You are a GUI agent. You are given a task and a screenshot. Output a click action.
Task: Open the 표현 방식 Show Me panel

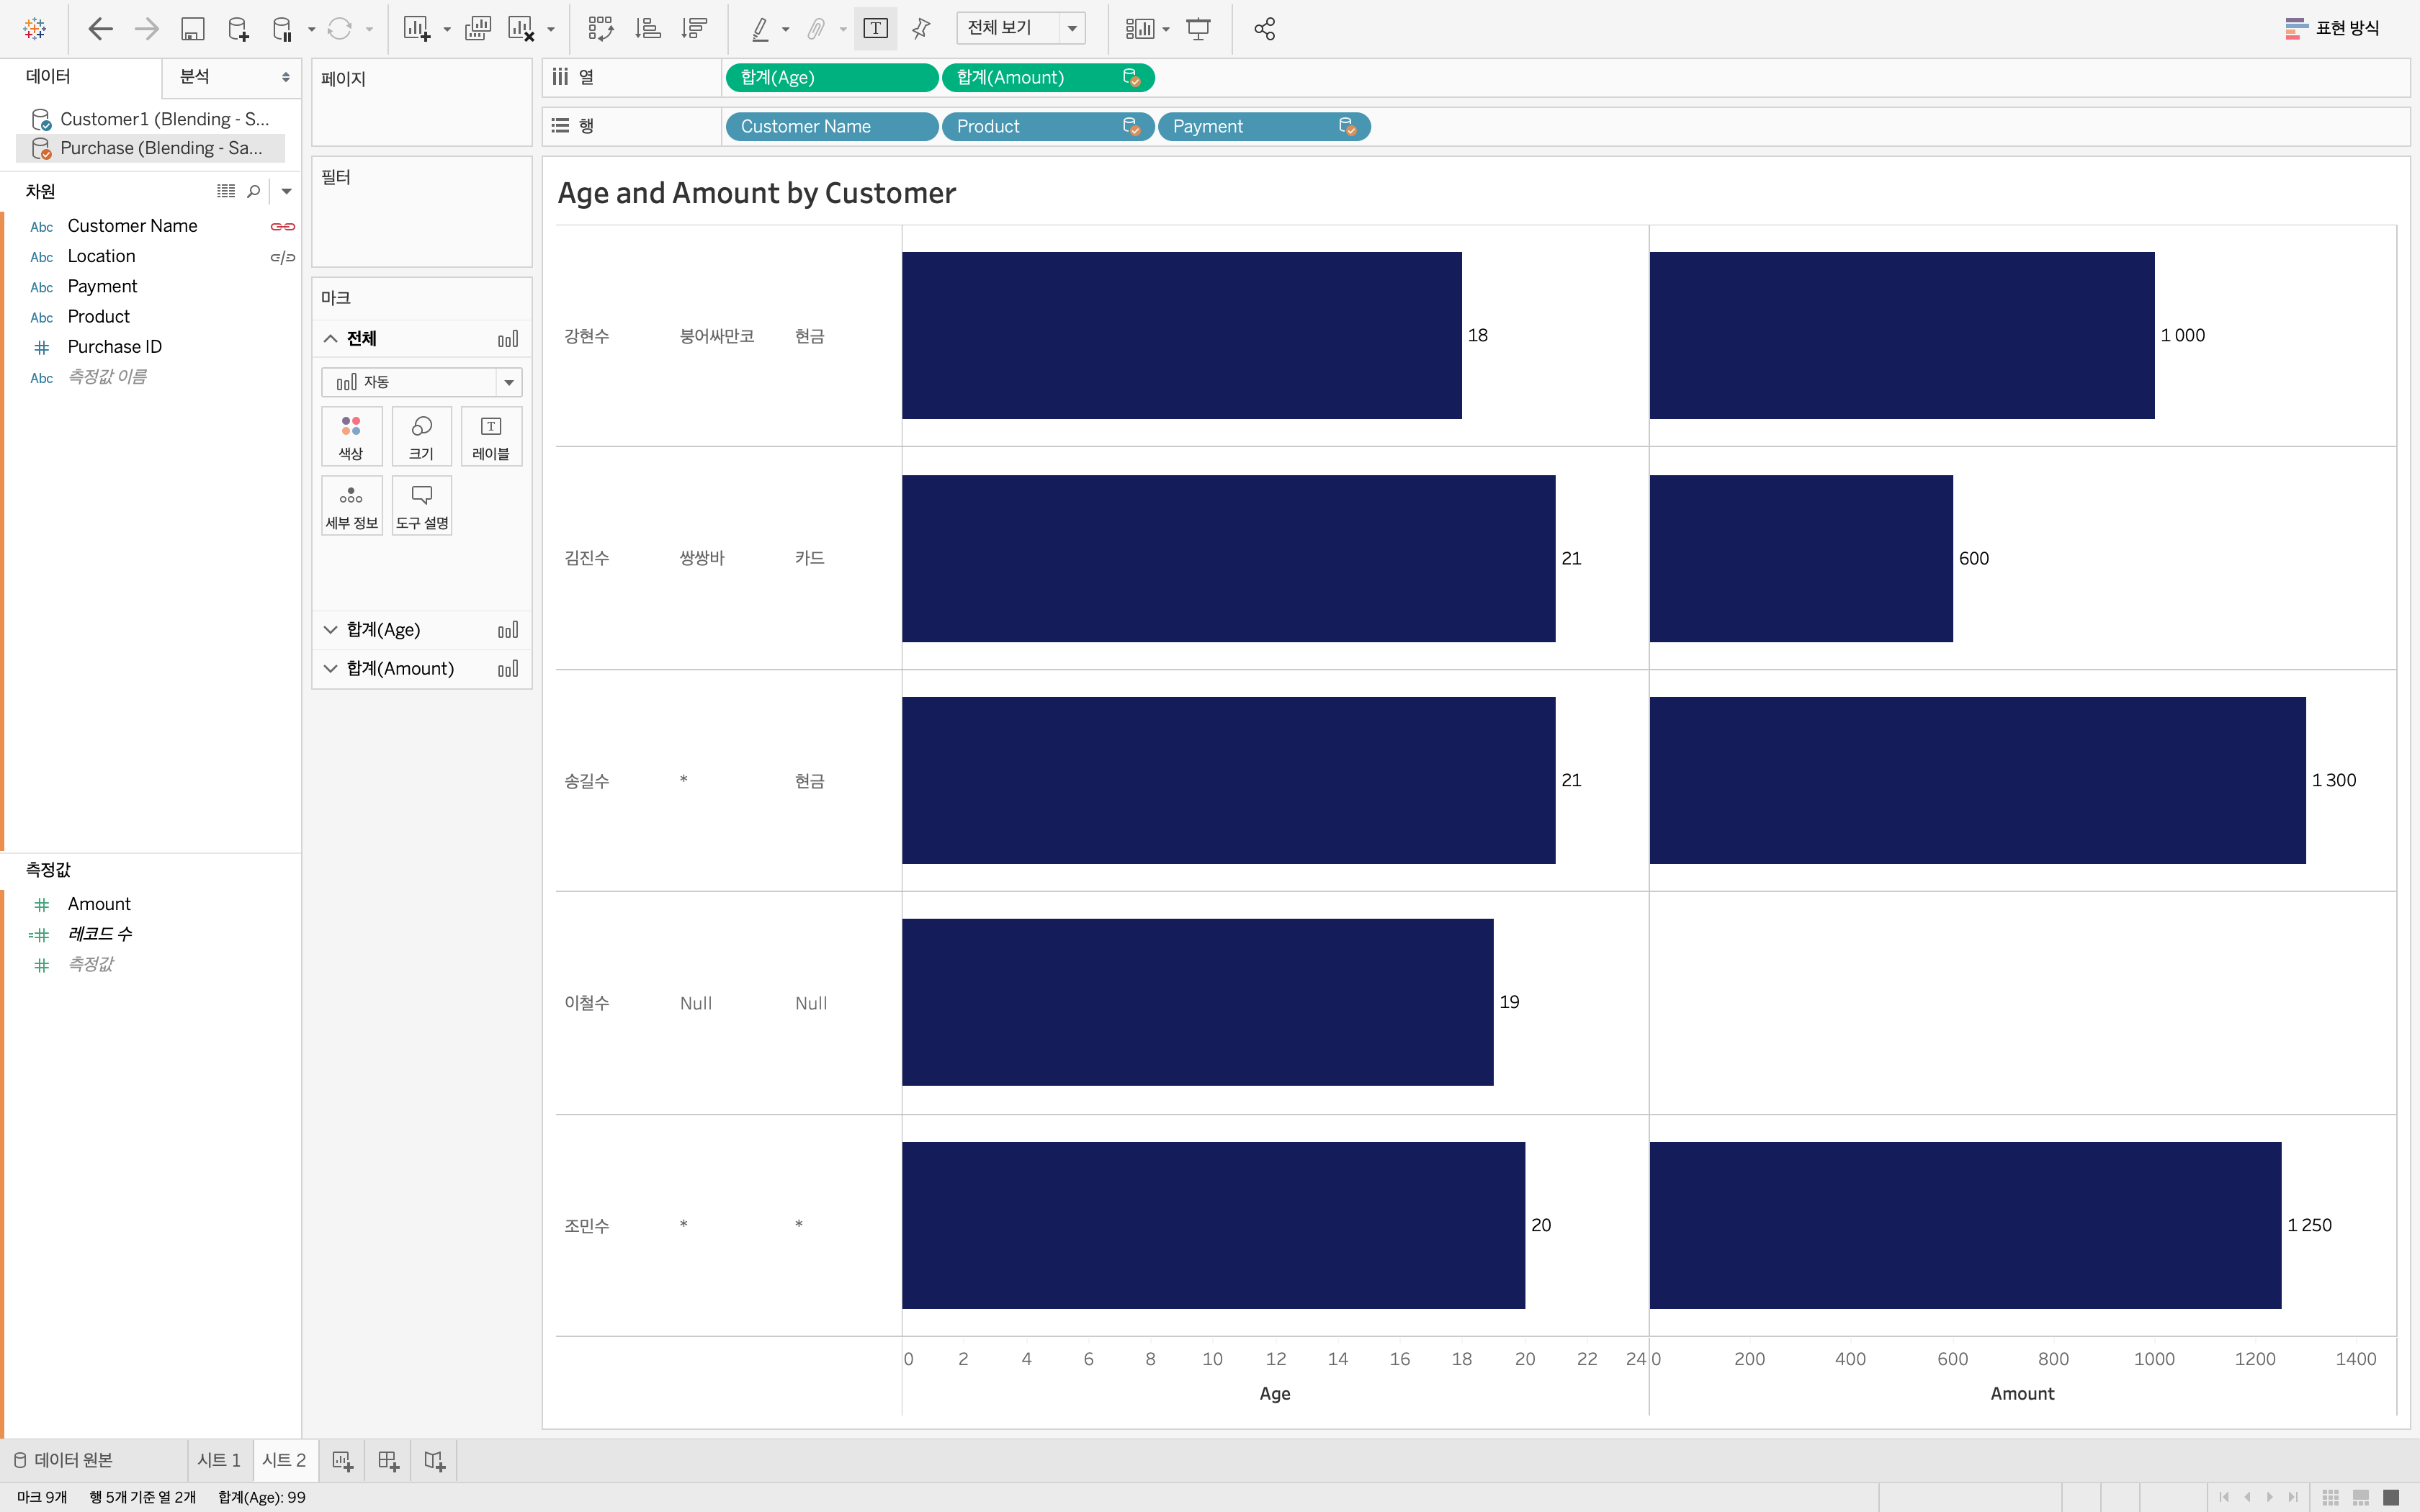tap(2332, 28)
